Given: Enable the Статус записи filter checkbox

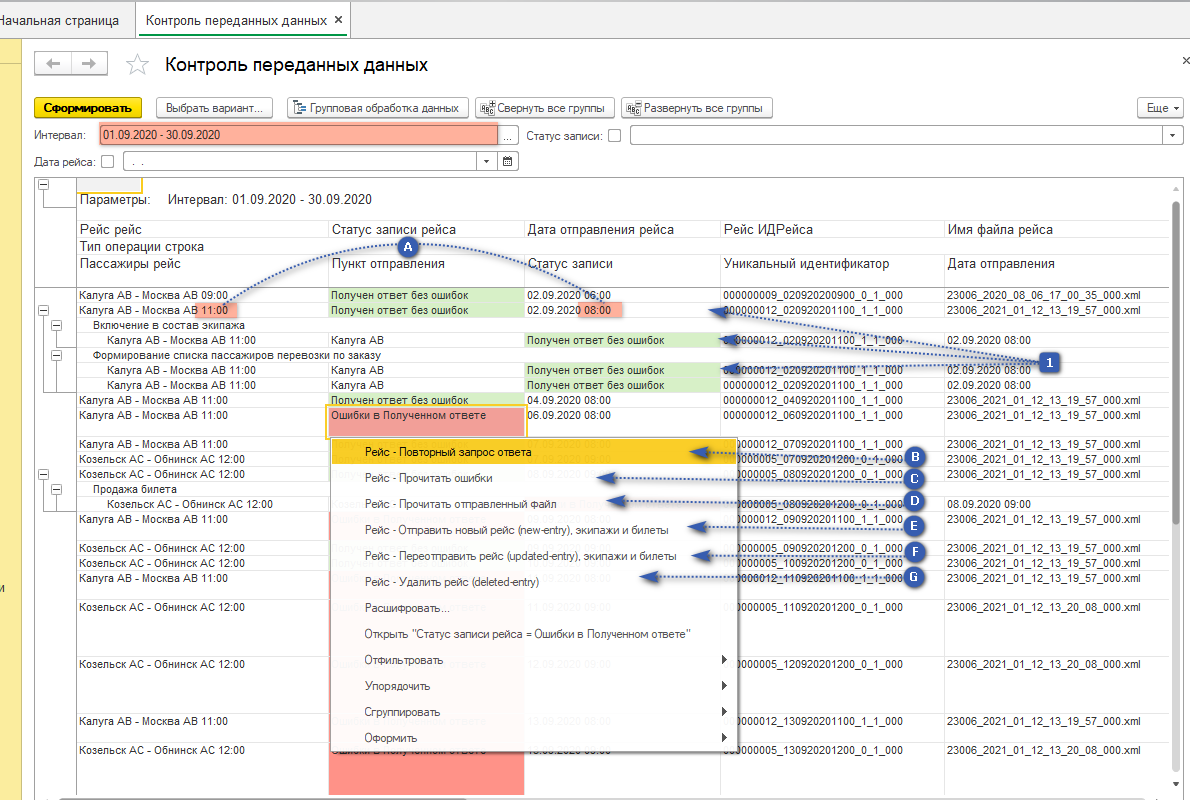Looking at the screenshot, I should [615, 135].
